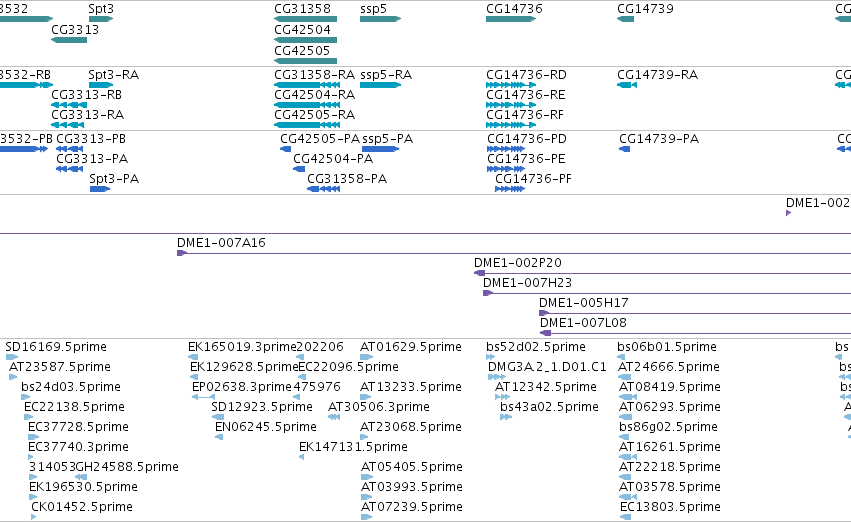Select the CG14736 gene feature
Image resolution: width=851 pixels, height=522 pixels.
click(511, 19)
